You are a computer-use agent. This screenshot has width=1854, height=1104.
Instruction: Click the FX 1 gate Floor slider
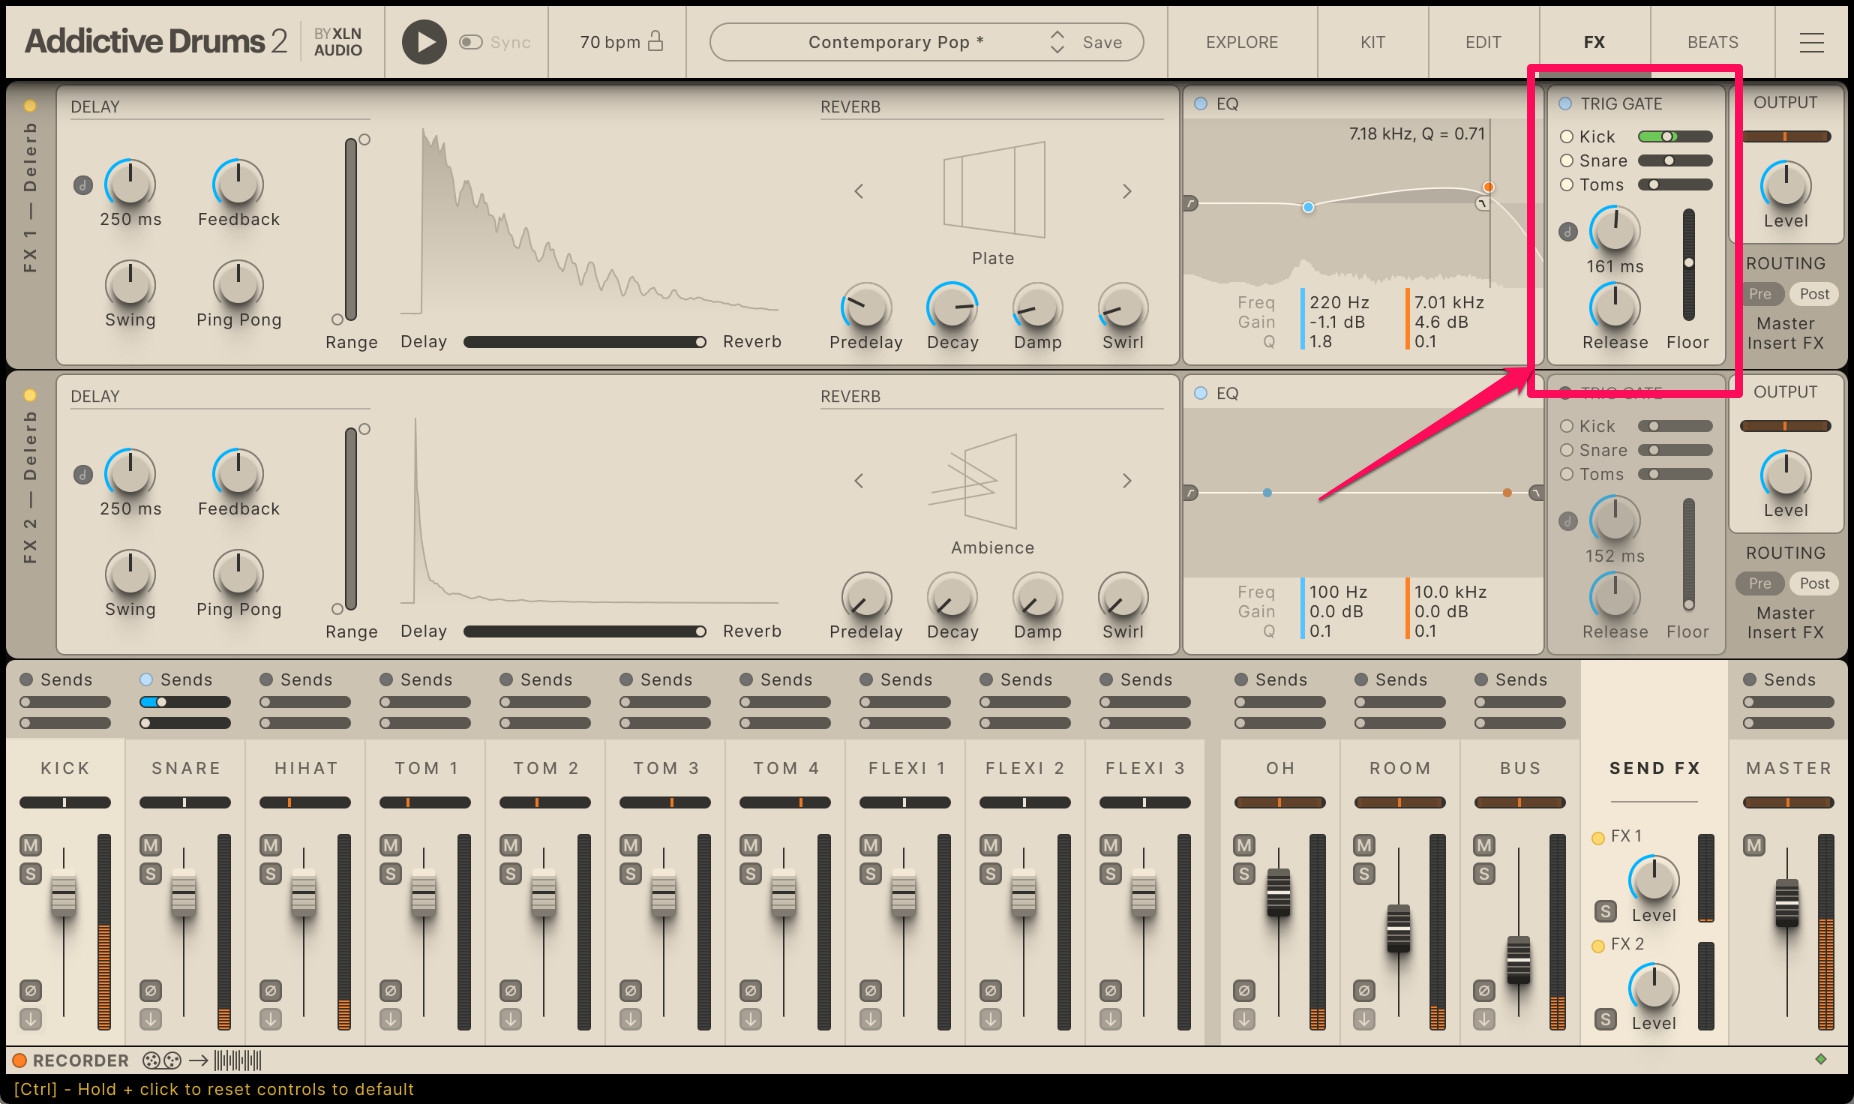tap(1688, 264)
